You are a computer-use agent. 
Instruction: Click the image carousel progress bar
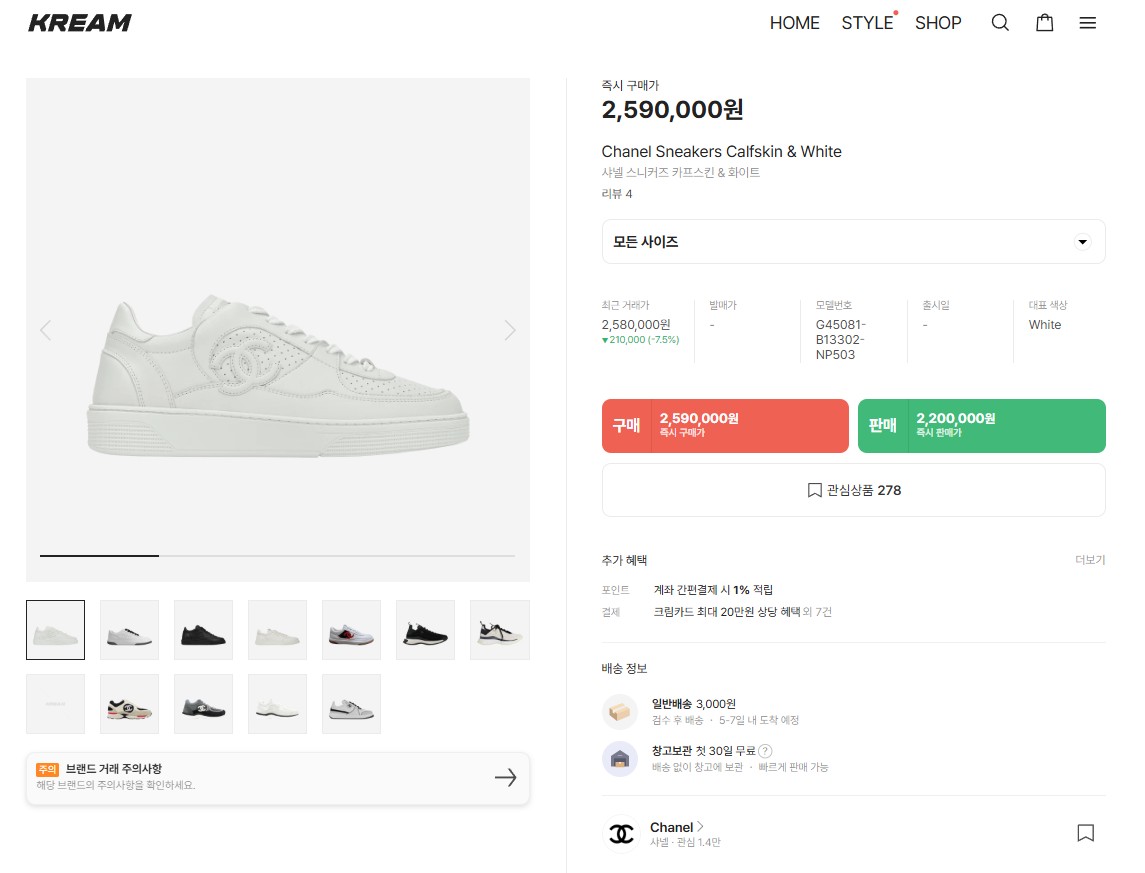[277, 555]
